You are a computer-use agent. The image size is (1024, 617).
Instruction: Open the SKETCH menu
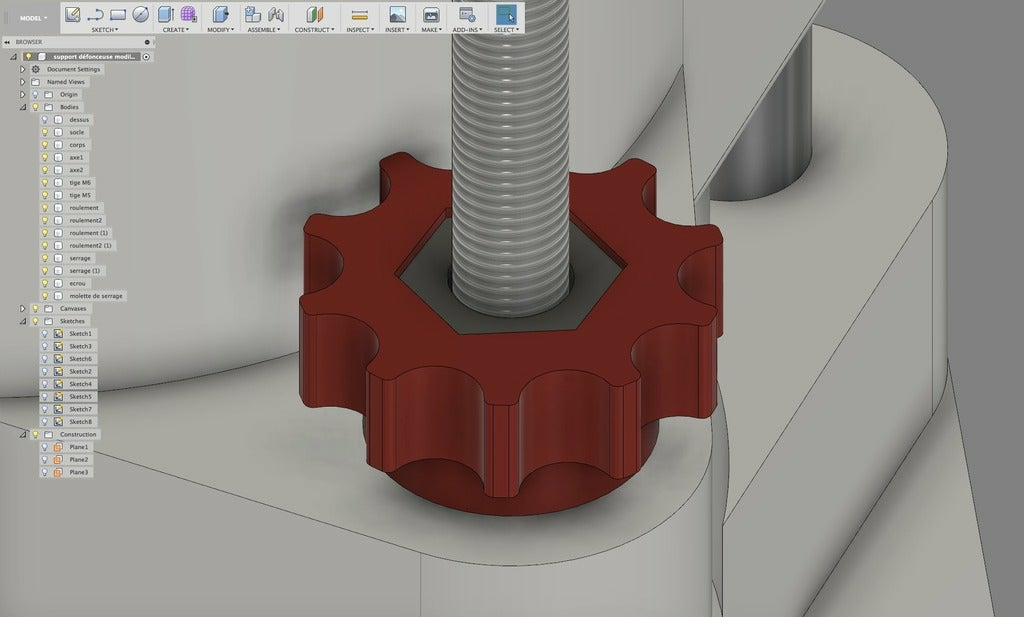[x=104, y=29]
